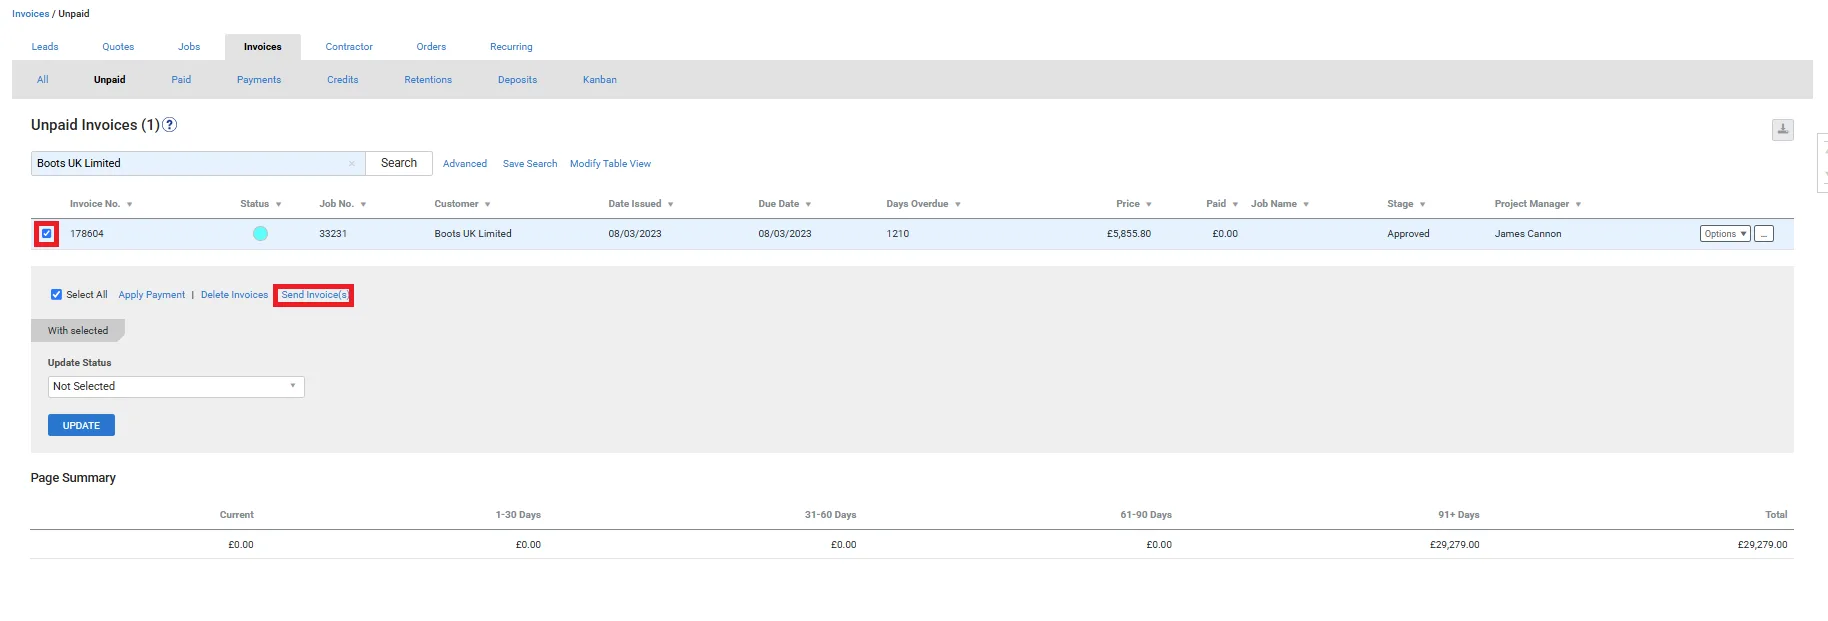This screenshot has width=1828, height=621.
Task: Sort by Customer column header
Action: (x=462, y=204)
